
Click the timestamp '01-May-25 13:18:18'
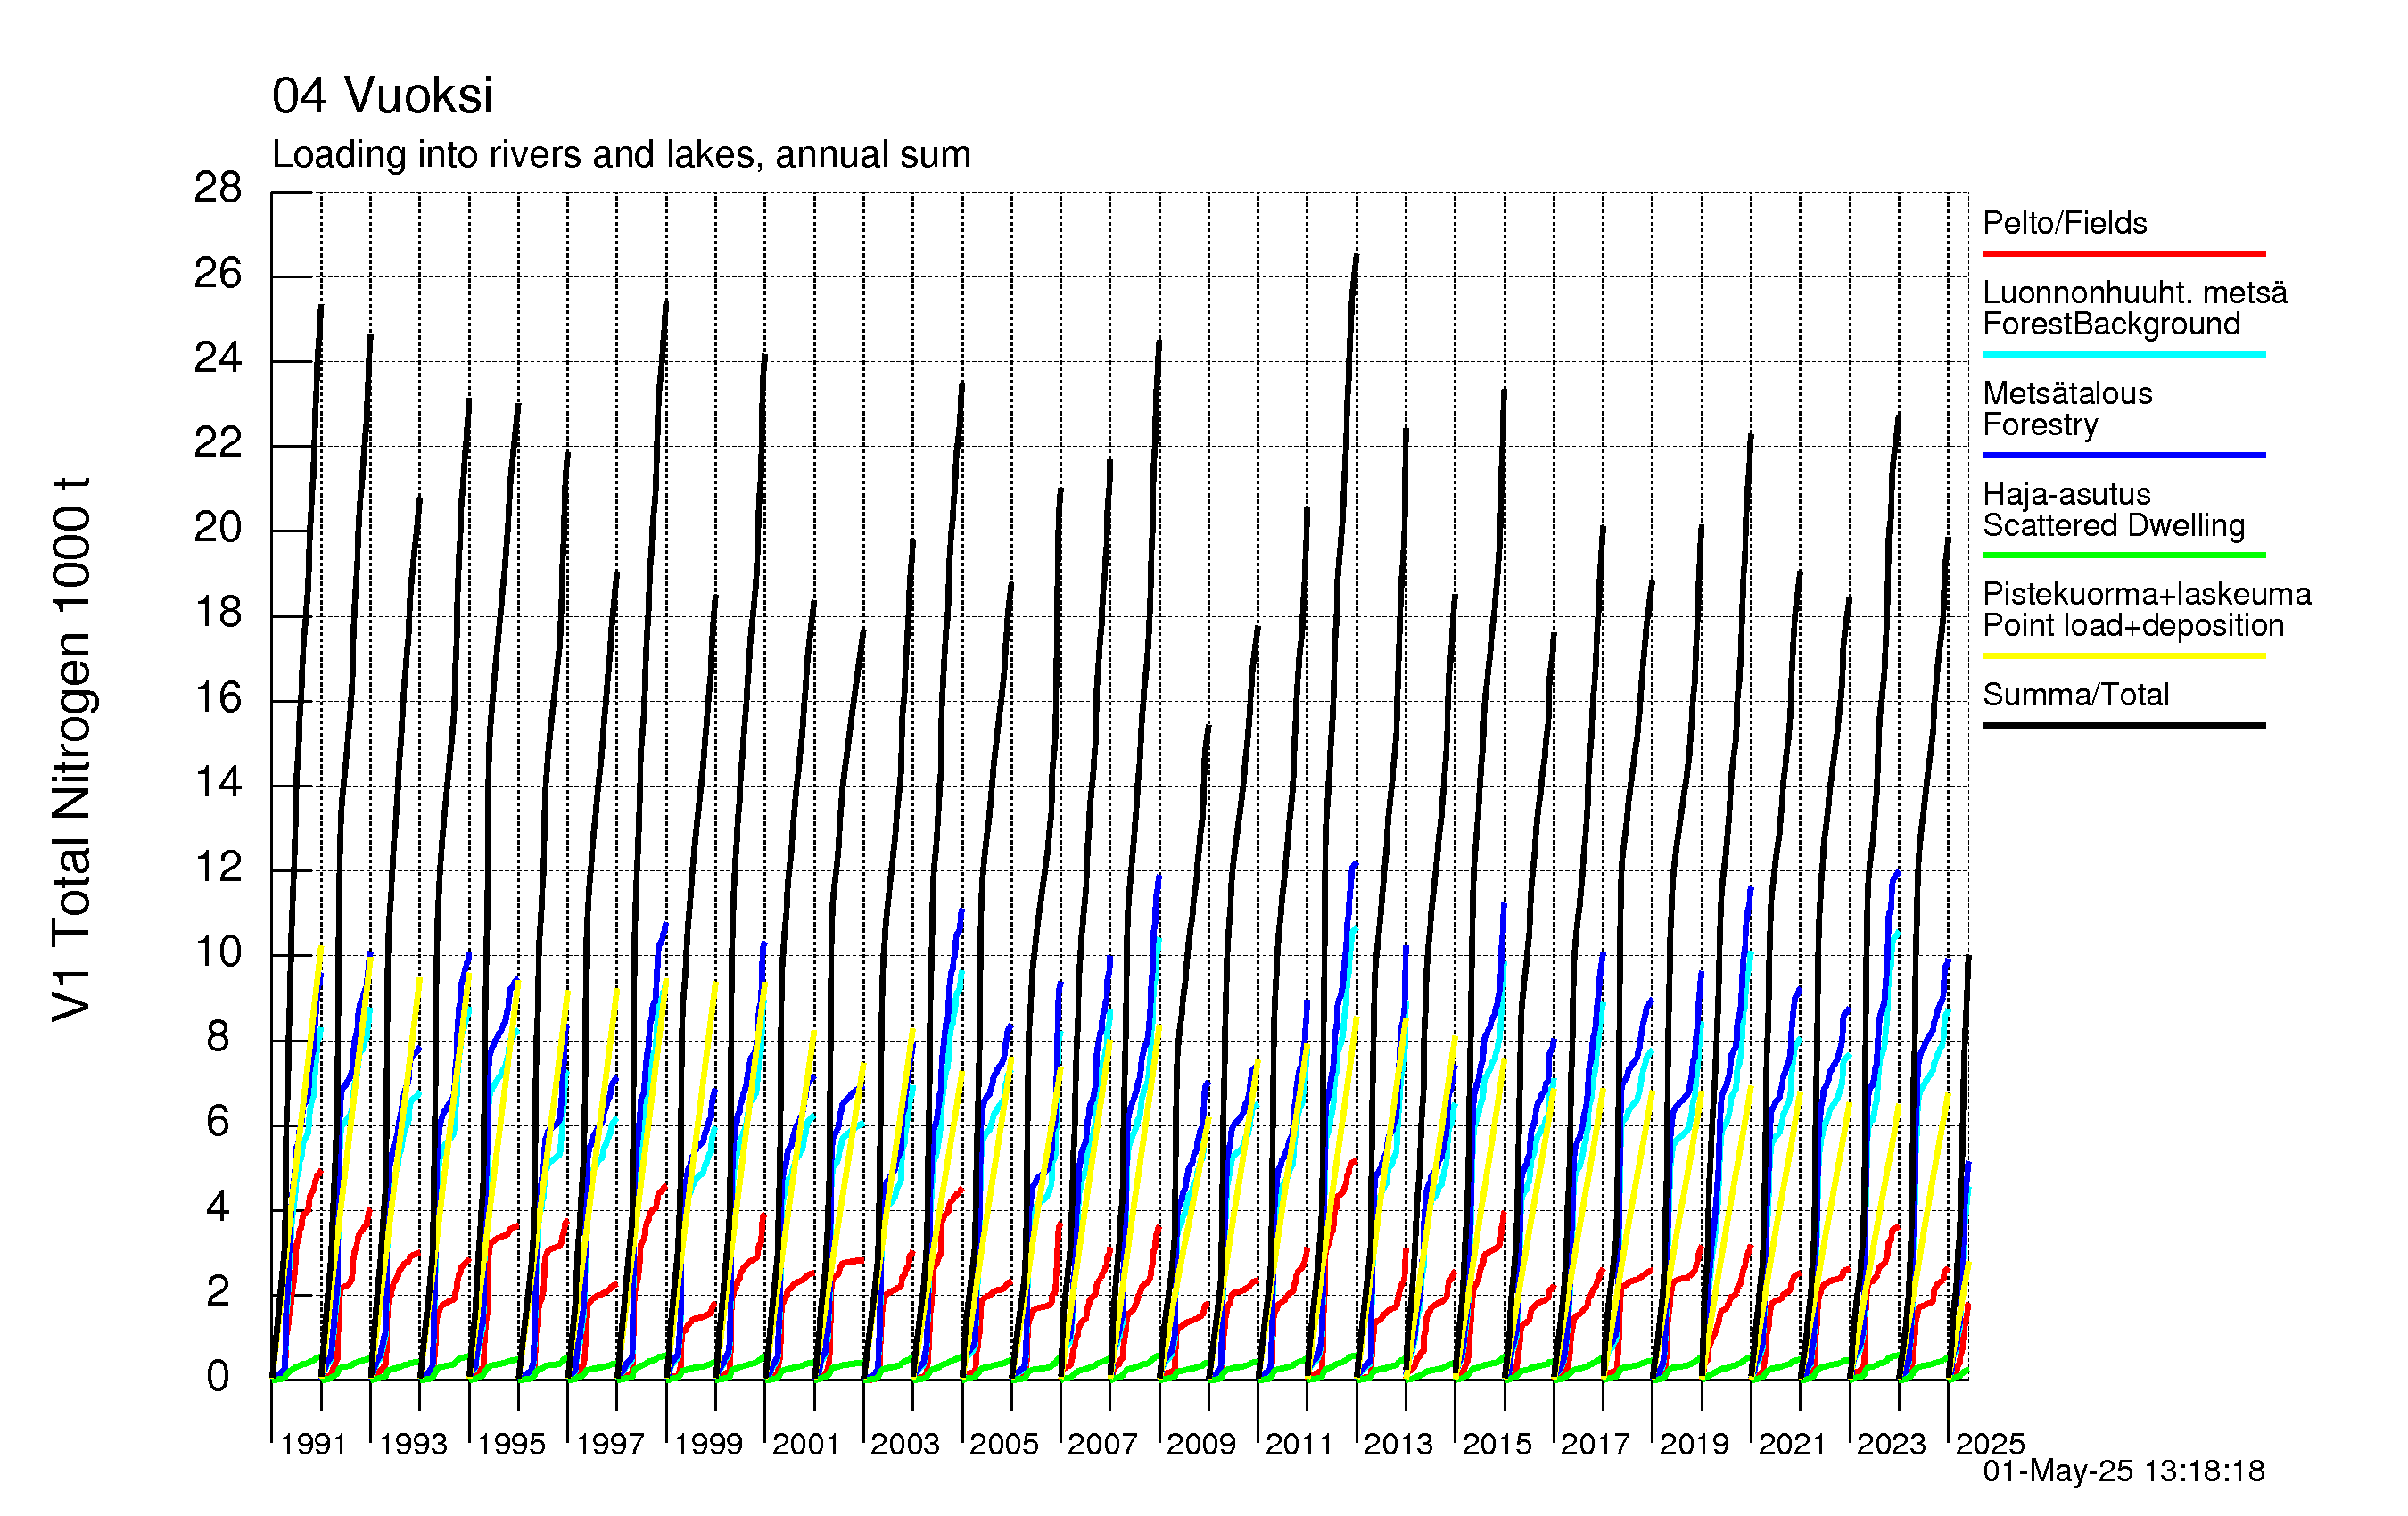pos(2123,1471)
